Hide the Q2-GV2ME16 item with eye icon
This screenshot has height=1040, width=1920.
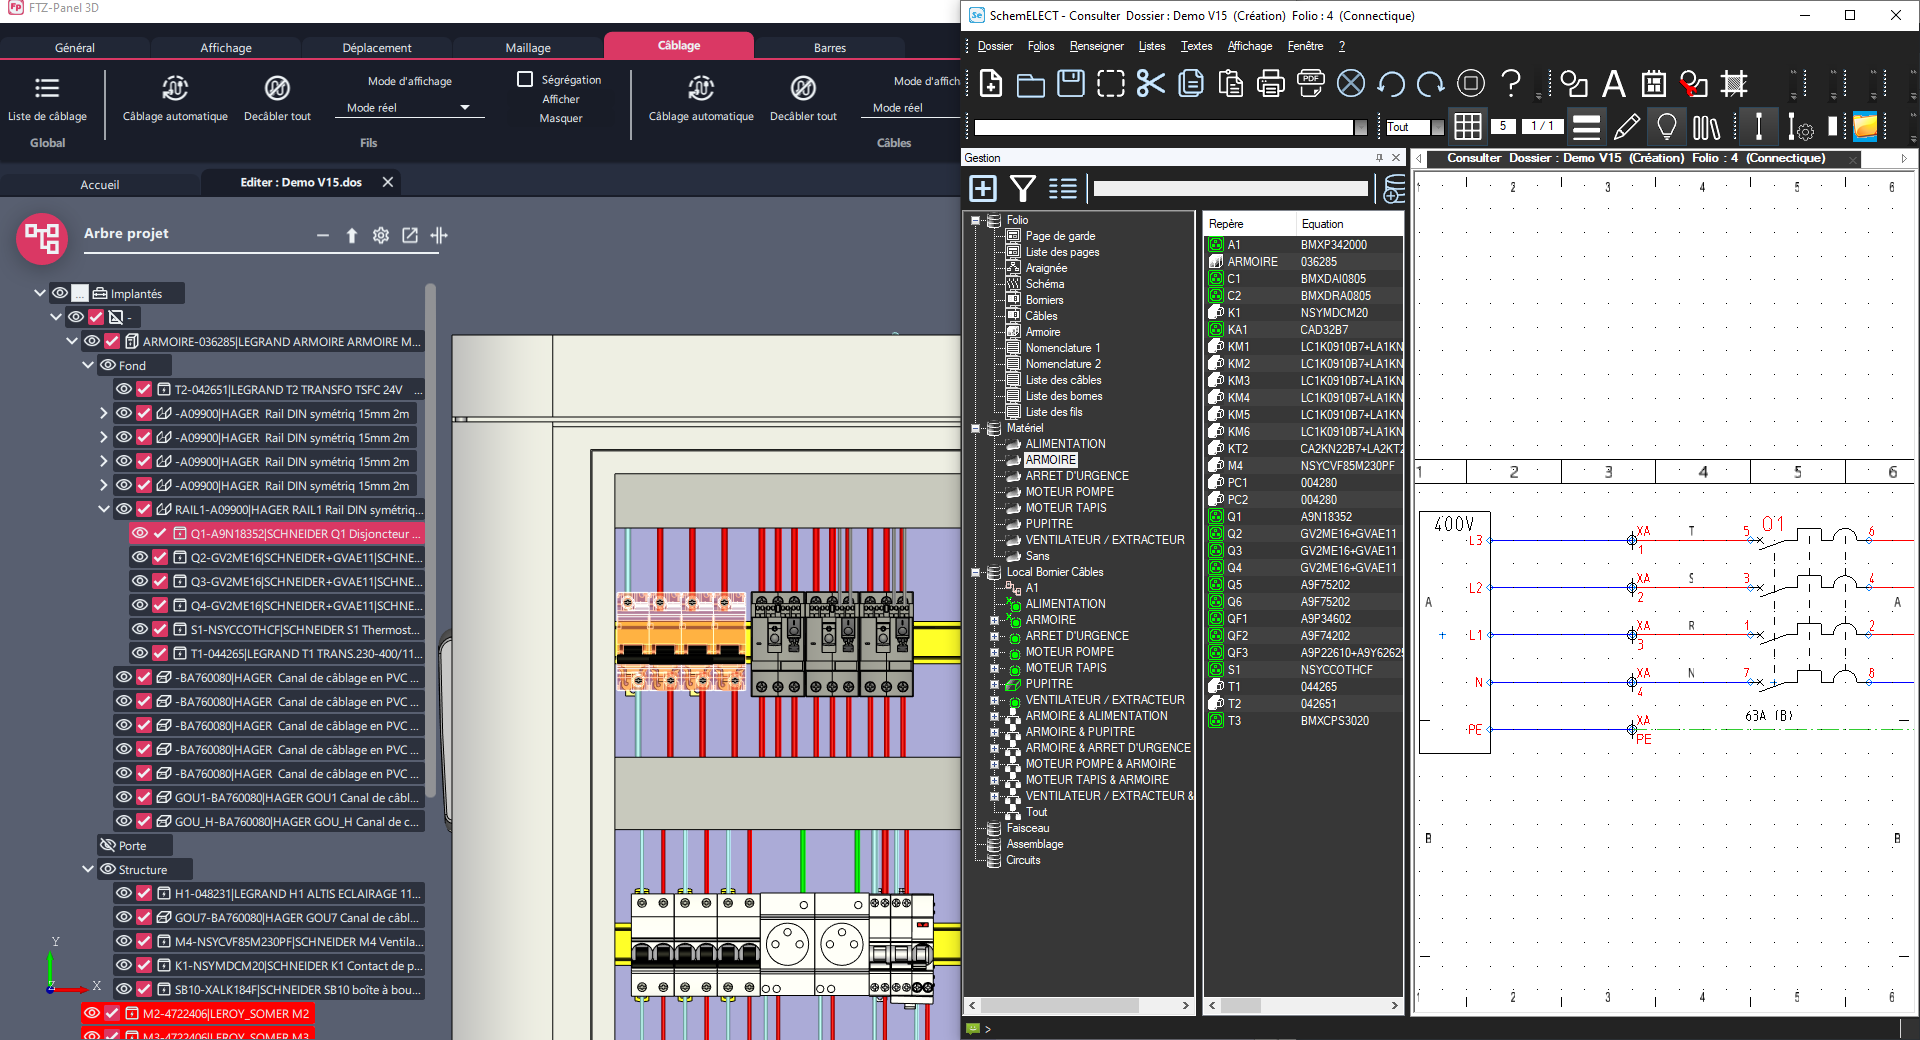140,557
